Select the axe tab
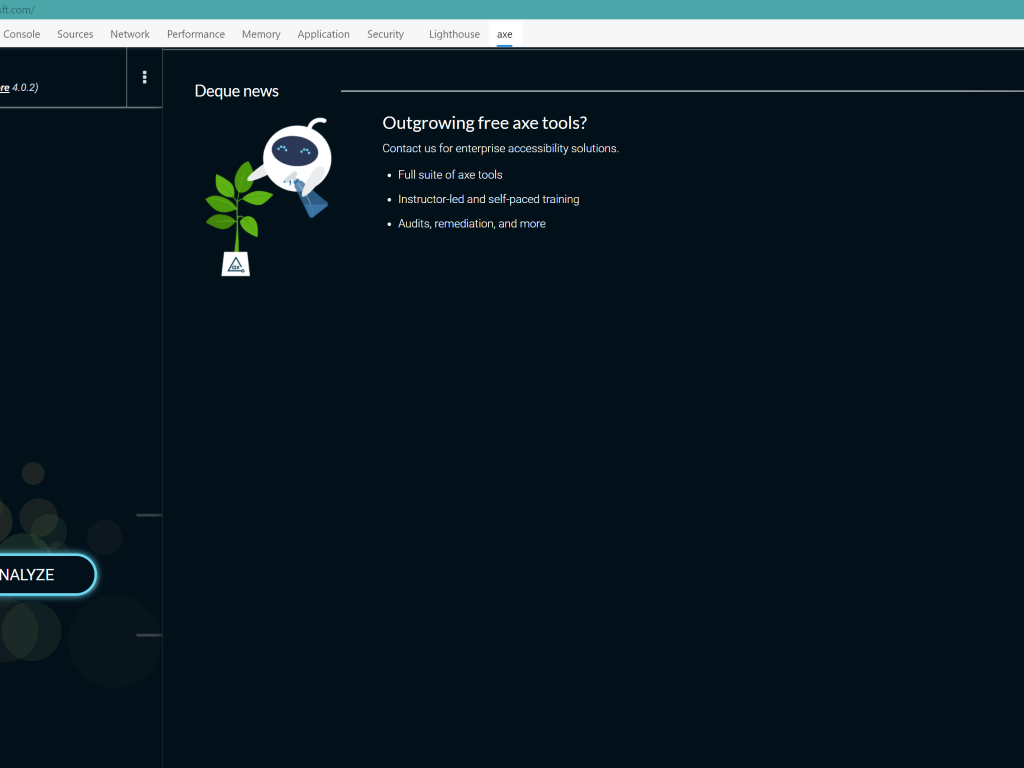The width and height of the screenshot is (1024, 768). pyautogui.click(x=505, y=34)
